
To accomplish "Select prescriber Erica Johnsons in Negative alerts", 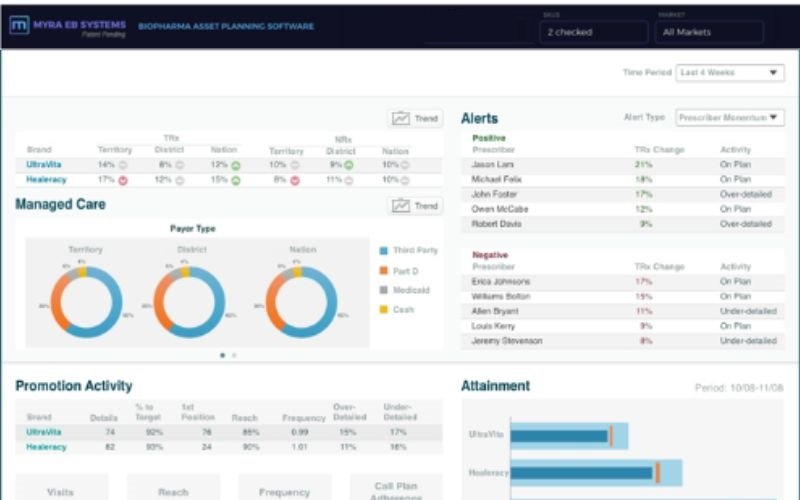I will click(x=623, y=282).
